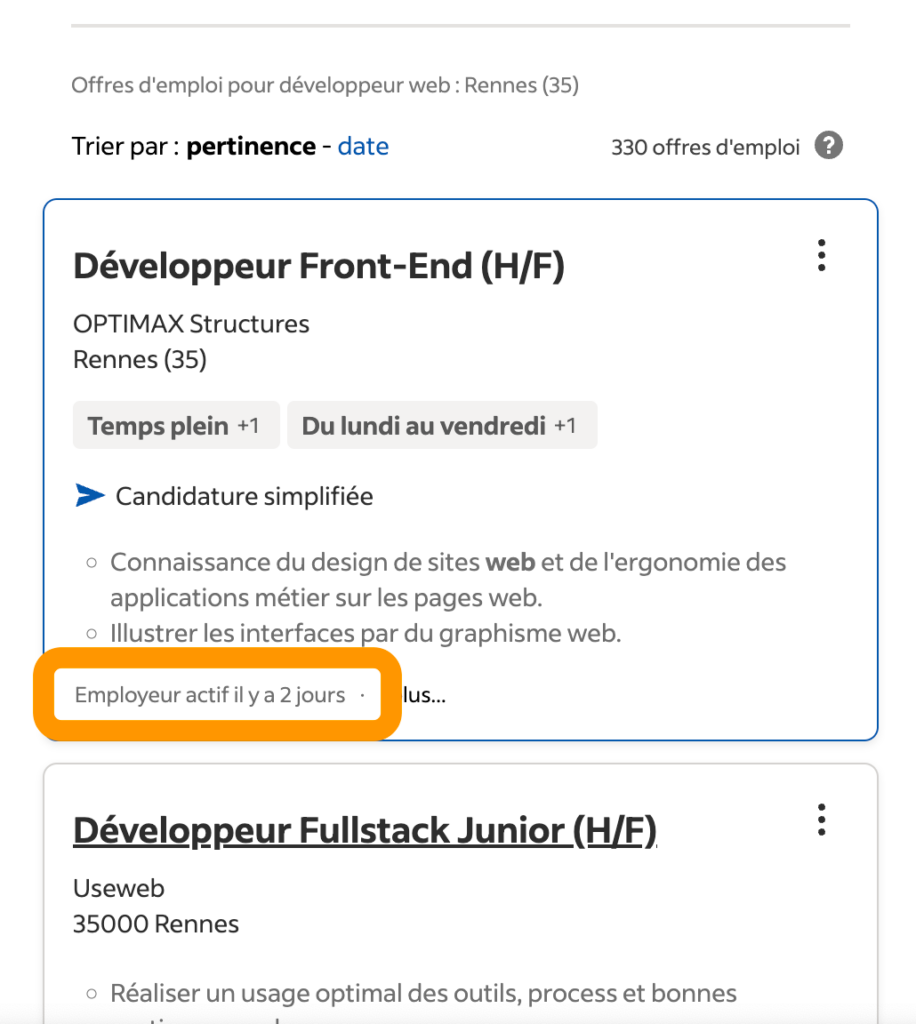Open the Développeur Fullstack Junior (H/F) listing
Screen dimensions: 916x1024
[x=365, y=831]
